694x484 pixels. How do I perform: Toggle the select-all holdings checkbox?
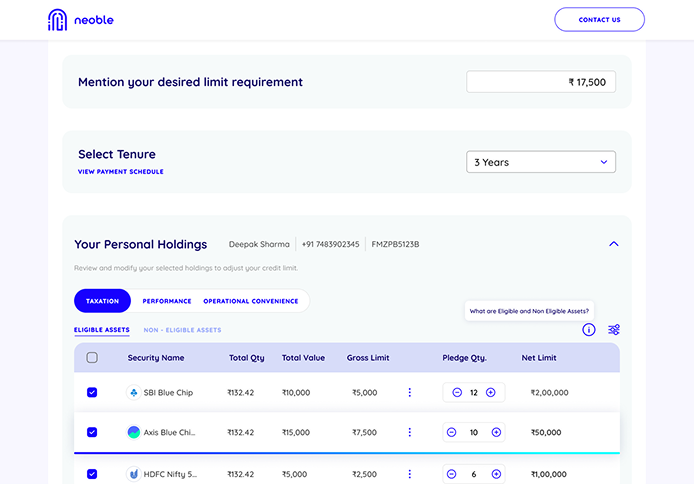point(92,357)
